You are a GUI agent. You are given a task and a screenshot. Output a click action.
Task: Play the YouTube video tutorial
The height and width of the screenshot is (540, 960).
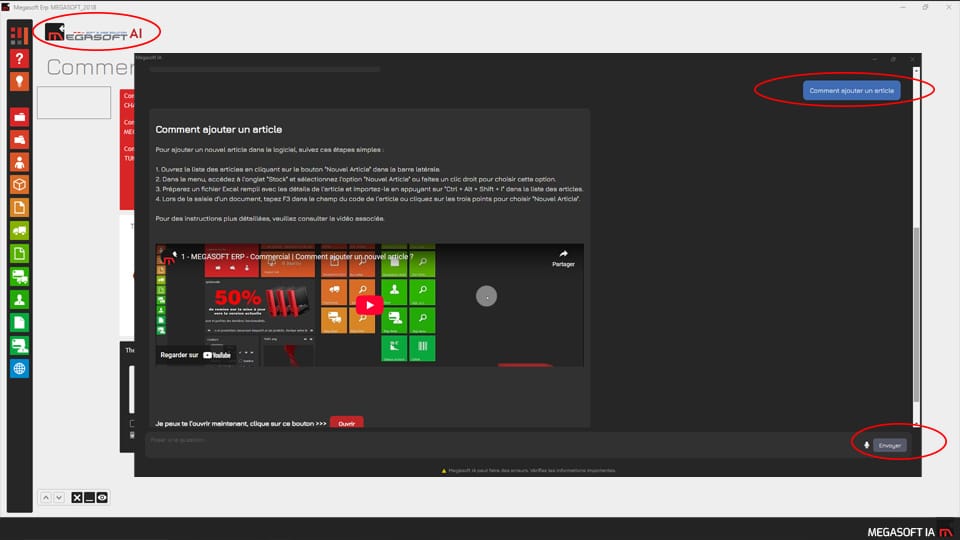click(369, 305)
